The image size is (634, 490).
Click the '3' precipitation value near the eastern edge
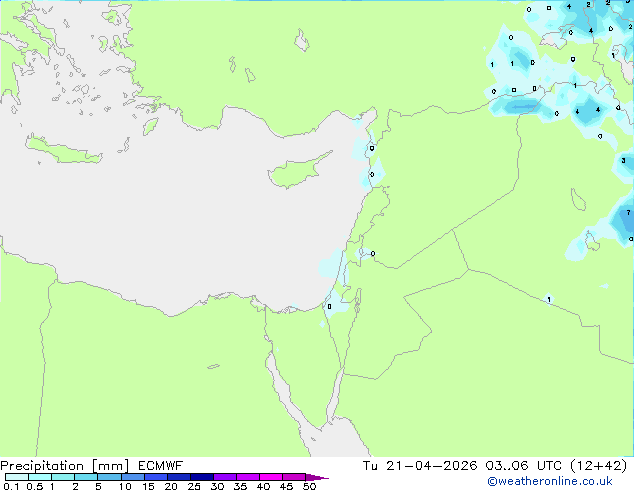tap(623, 161)
